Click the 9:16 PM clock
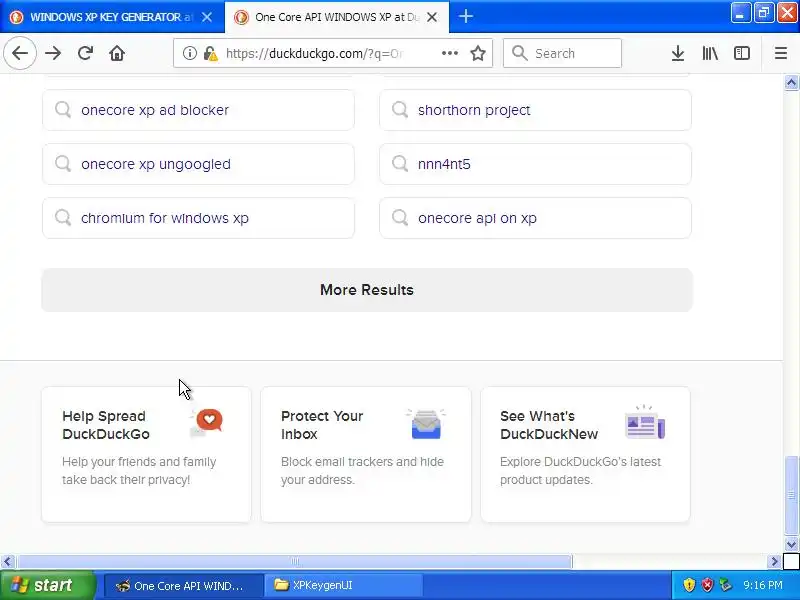The width and height of the screenshot is (800, 600). point(763,585)
